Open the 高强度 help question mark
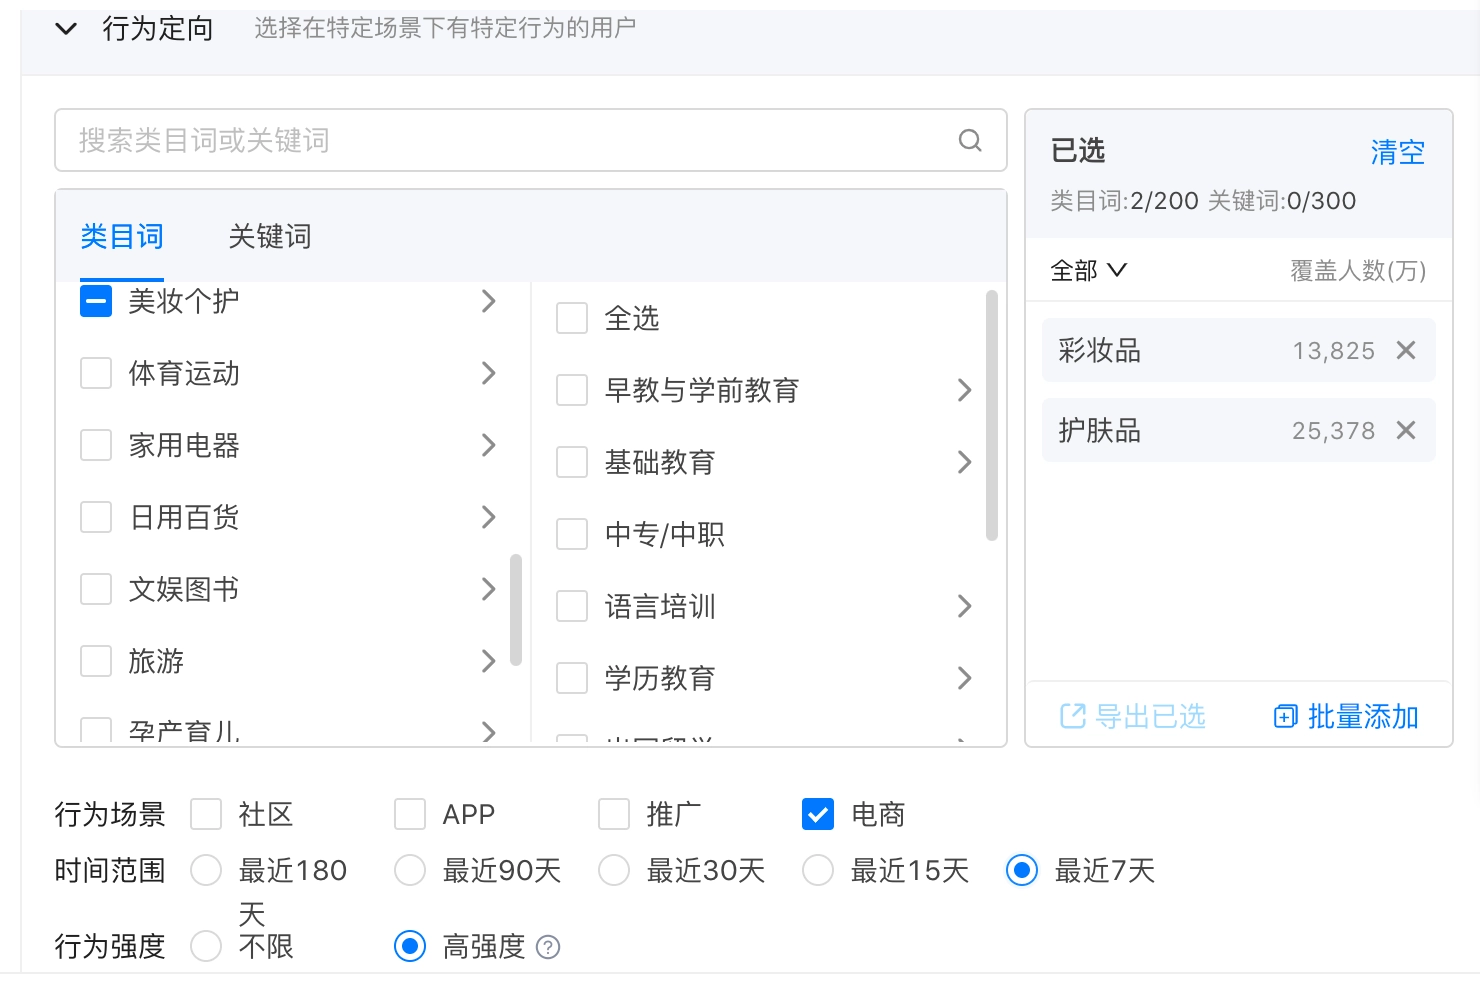The height and width of the screenshot is (988, 1480). pyautogui.click(x=549, y=946)
